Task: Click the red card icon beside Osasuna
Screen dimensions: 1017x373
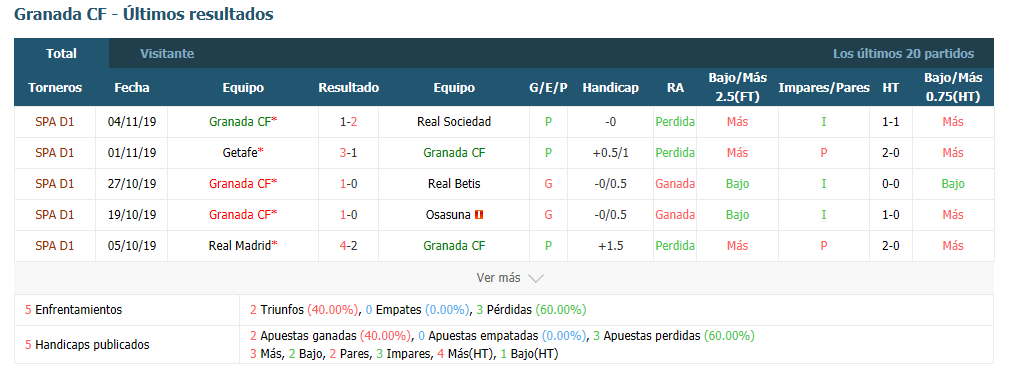Action: (x=480, y=215)
